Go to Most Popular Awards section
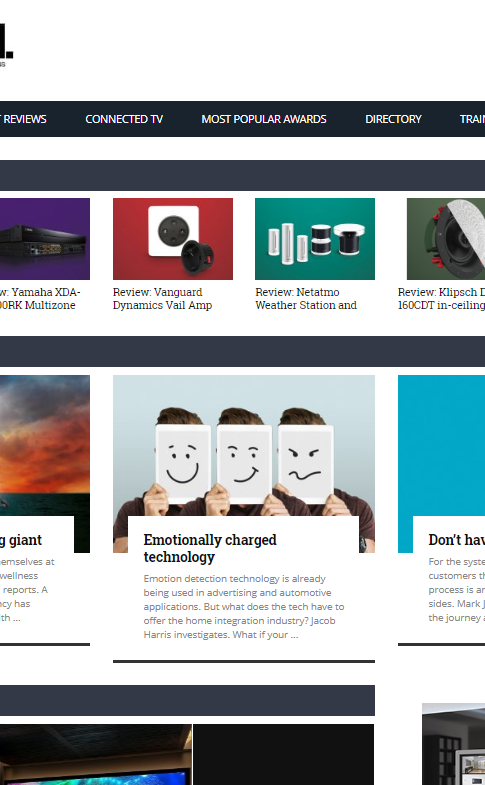Image resolution: width=485 pixels, height=785 pixels. tap(264, 119)
